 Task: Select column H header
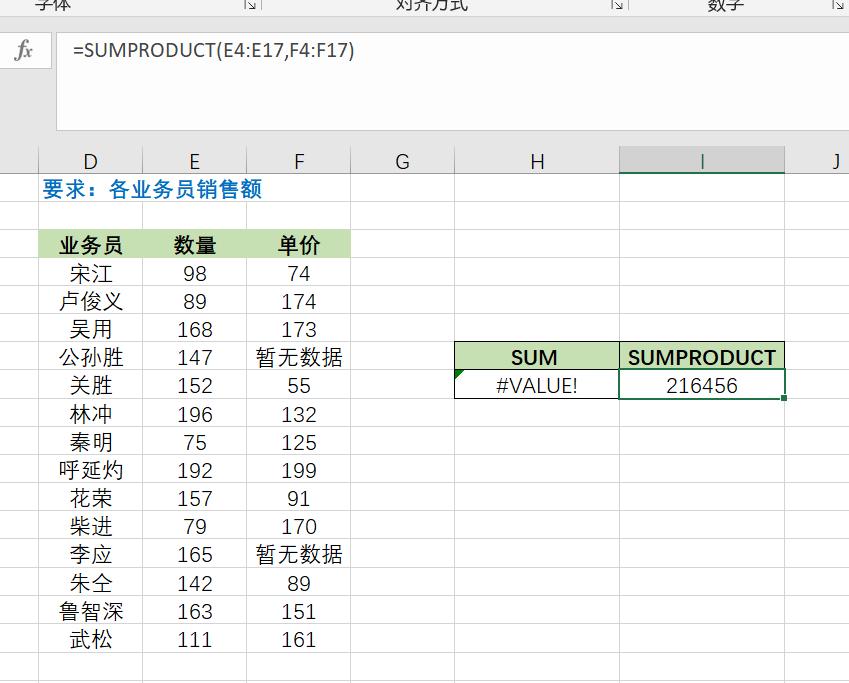(x=537, y=161)
